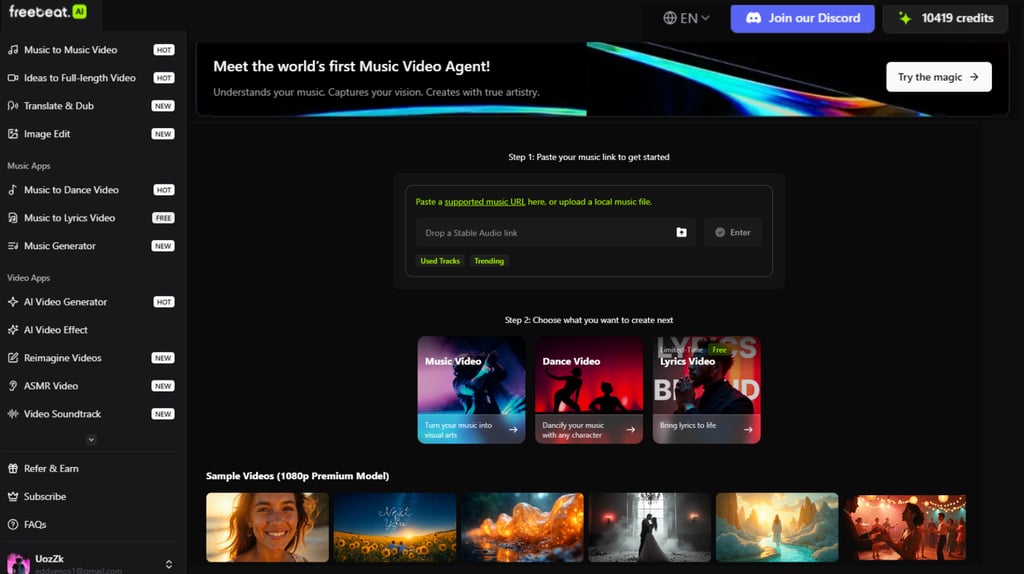Open AI Video Effect
Image resolution: width=1024 pixels, height=574 pixels.
click(91, 330)
